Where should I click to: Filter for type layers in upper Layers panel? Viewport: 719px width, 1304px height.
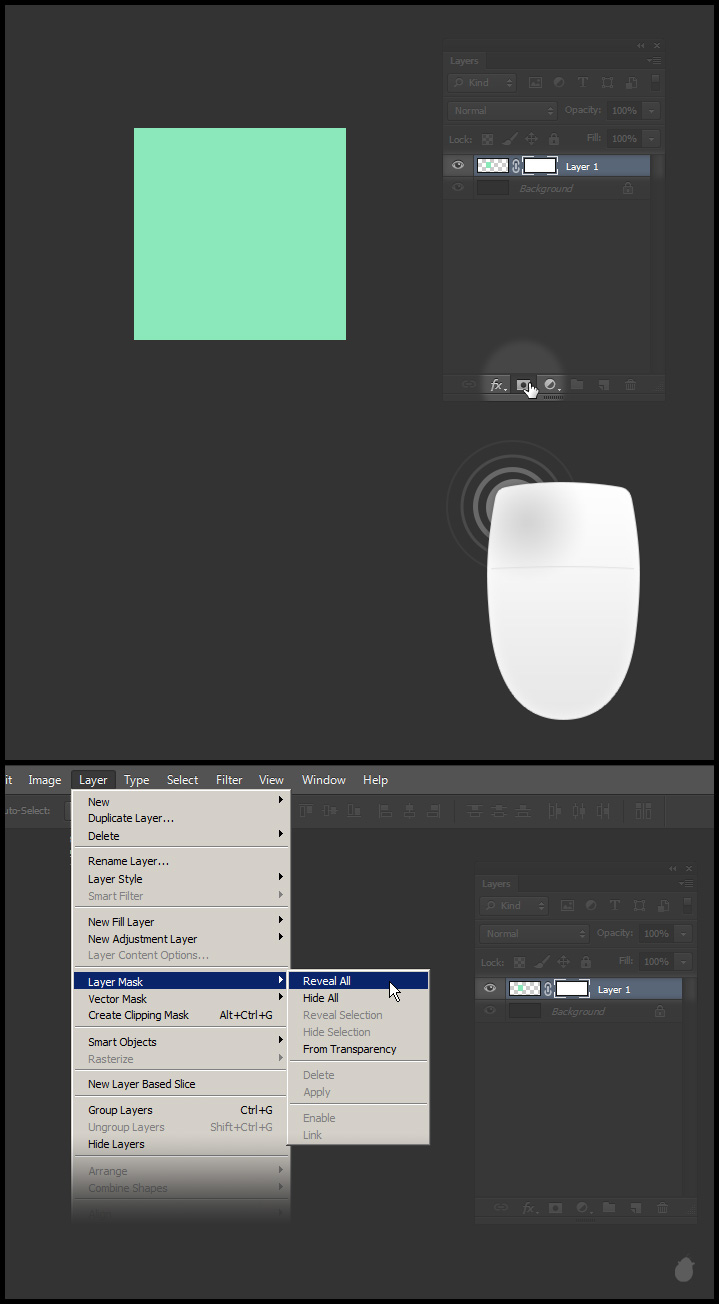(582, 83)
